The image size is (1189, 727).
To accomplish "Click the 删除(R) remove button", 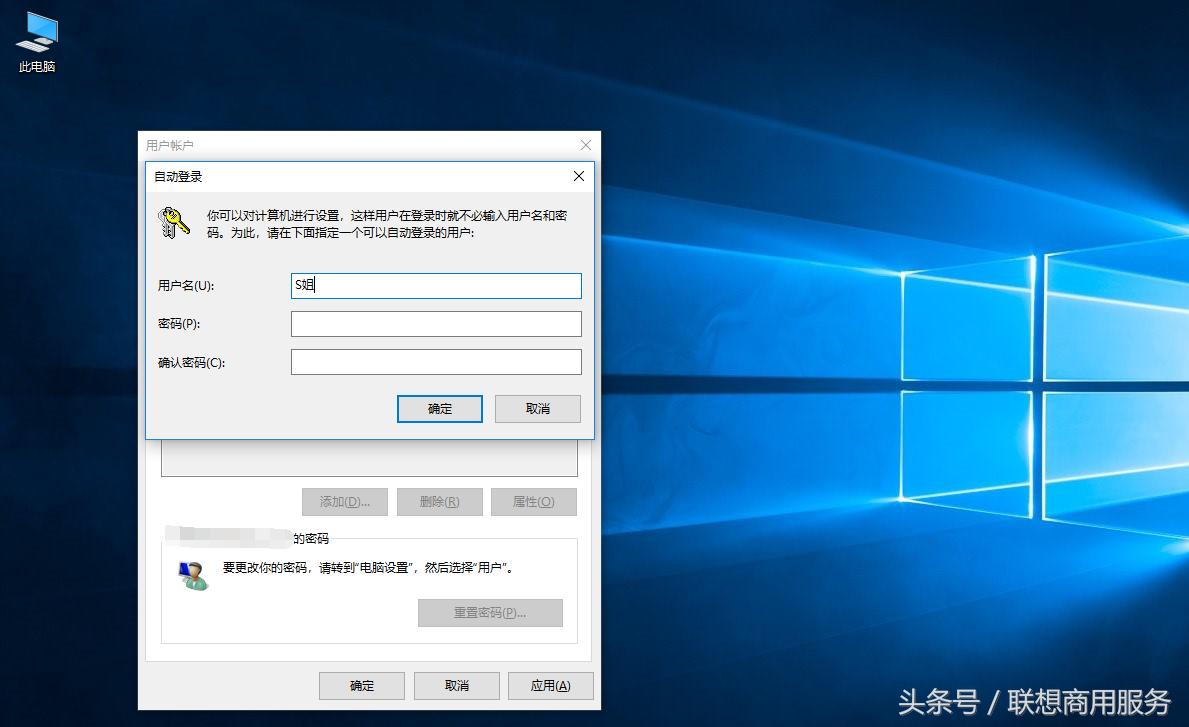I will click(x=439, y=501).
